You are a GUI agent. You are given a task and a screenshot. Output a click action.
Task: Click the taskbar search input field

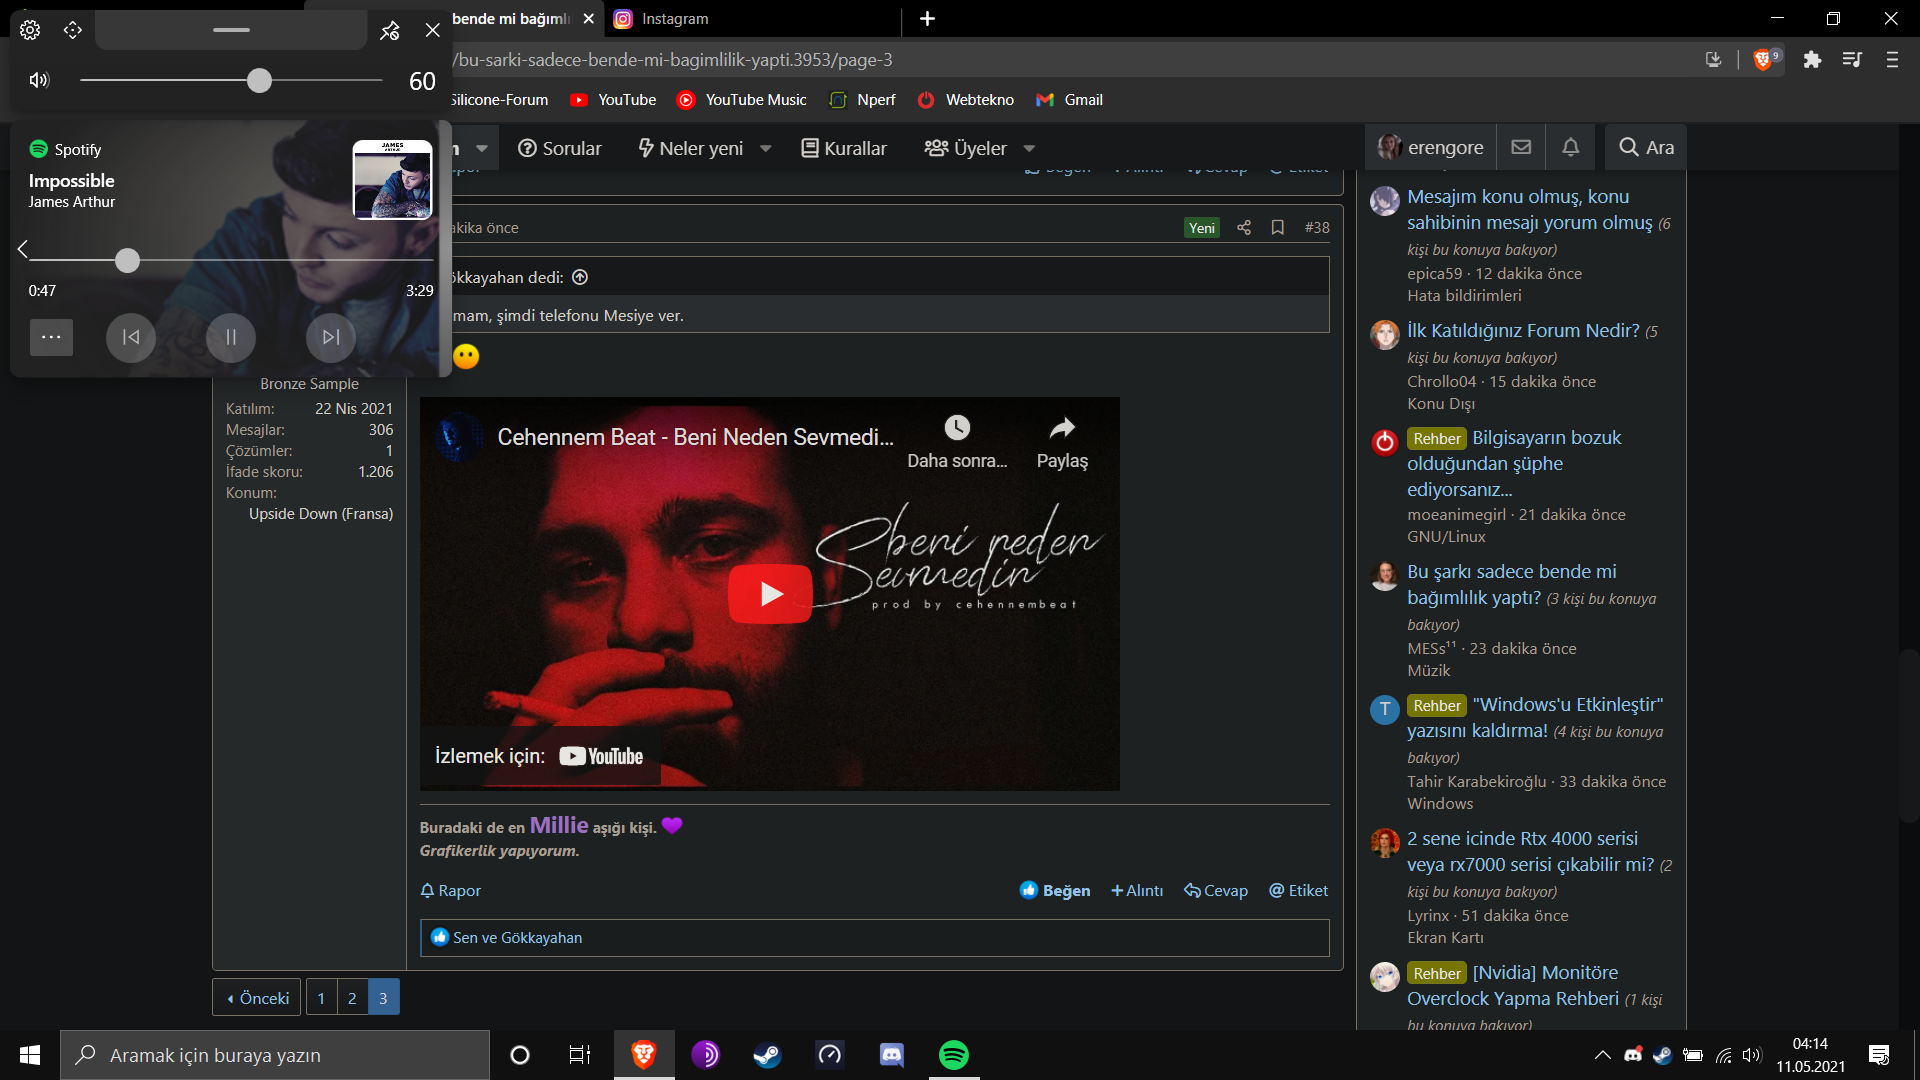pyautogui.click(x=275, y=1055)
